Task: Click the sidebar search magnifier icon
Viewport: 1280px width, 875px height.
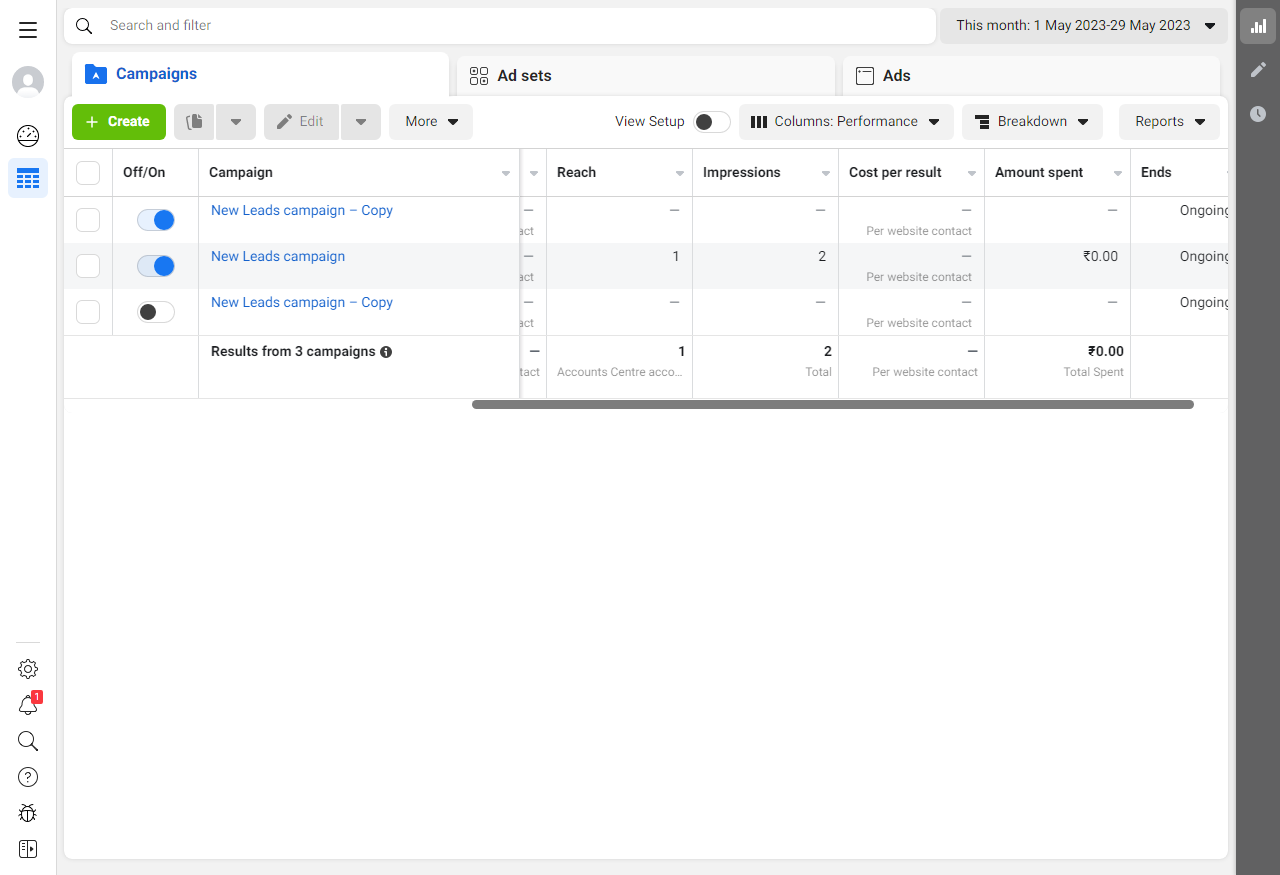Action: pos(28,741)
